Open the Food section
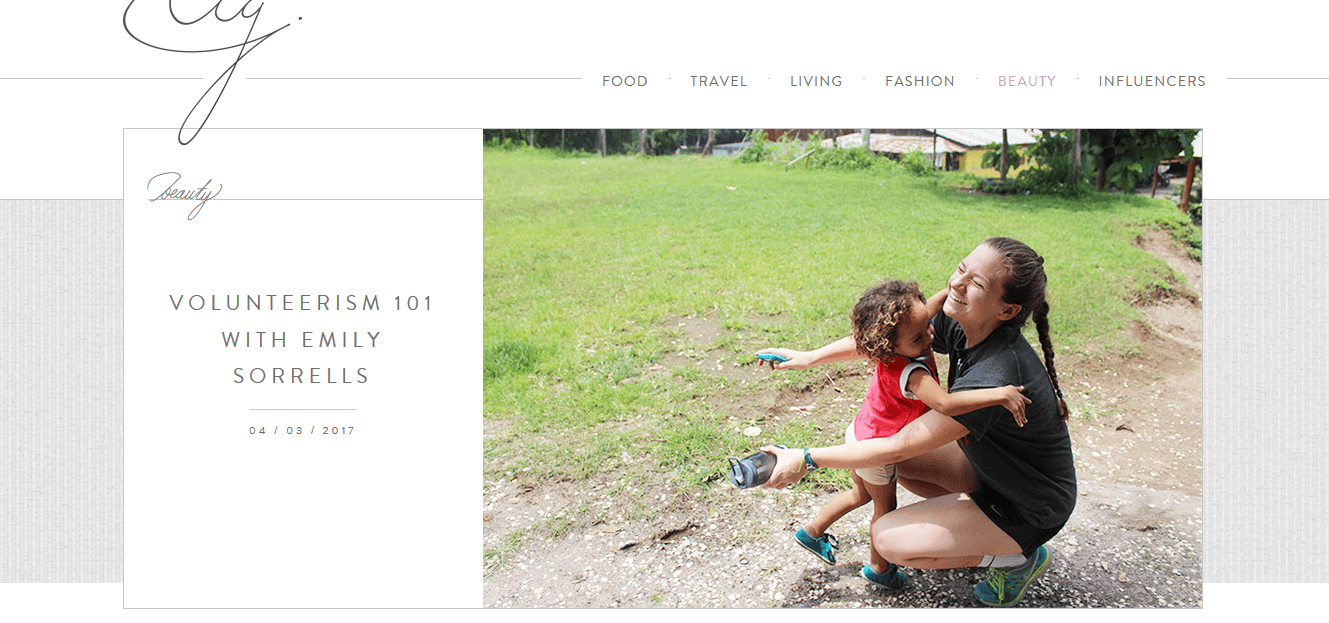This screenshot has height=623, width=1329. (625, 81)
